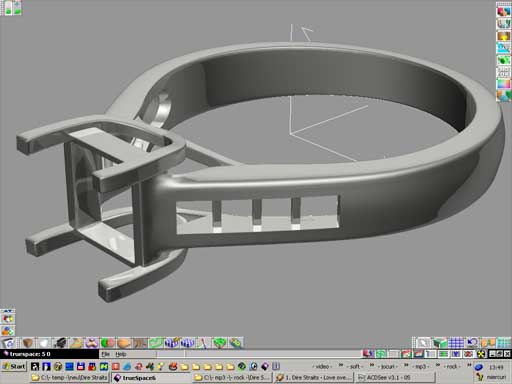The height and width of the screenshot is (384, 512).
Task: Click the cyan landscape icon in right toolbar
Action: pos(503,48)
